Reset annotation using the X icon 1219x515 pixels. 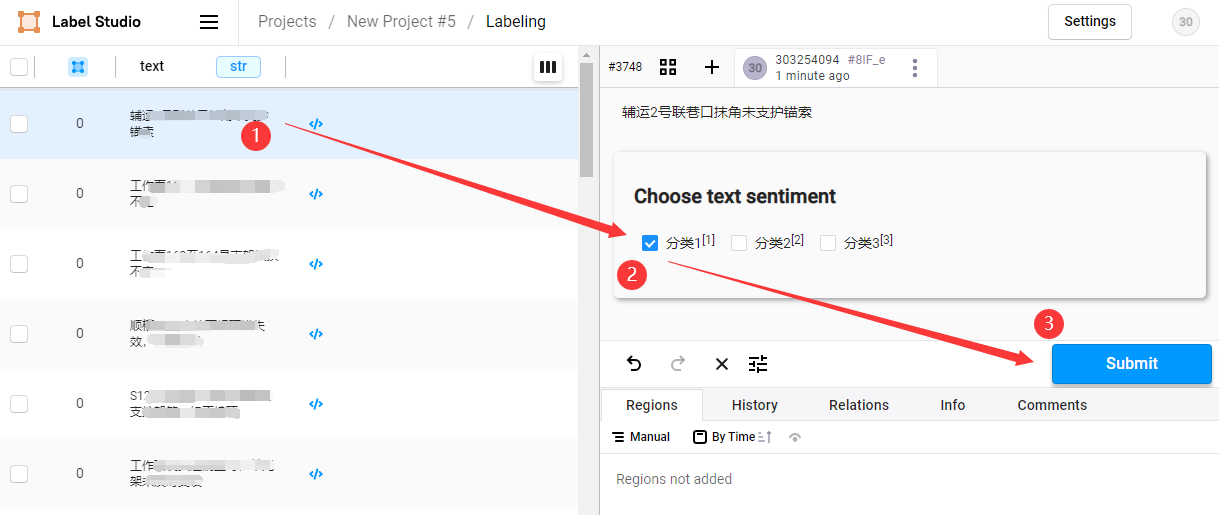(x=722, y=364)
